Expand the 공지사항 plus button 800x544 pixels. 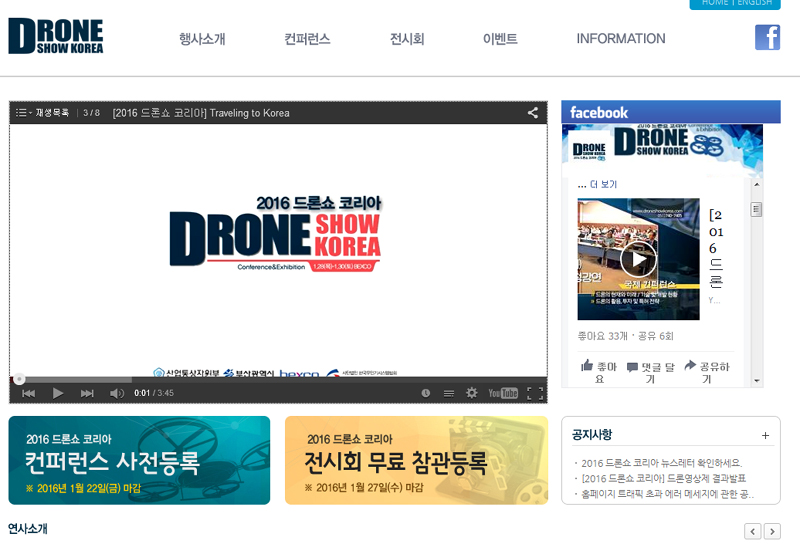pyautogui.click(x=765, y=435)
